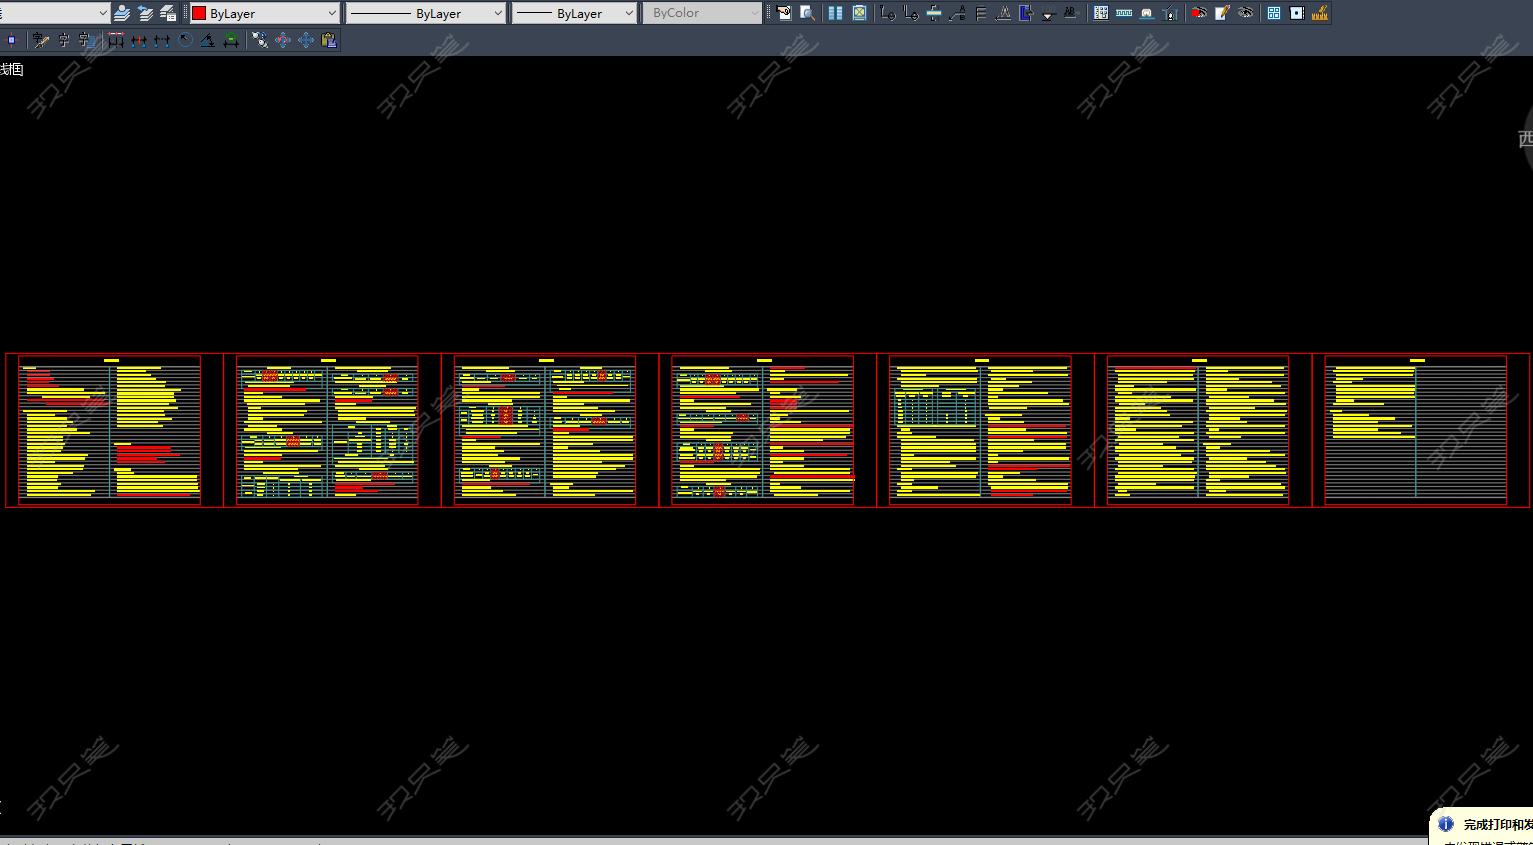The image size is (1533, 845).
Task: Click the two-column layout icon
Action: (835, 13)
